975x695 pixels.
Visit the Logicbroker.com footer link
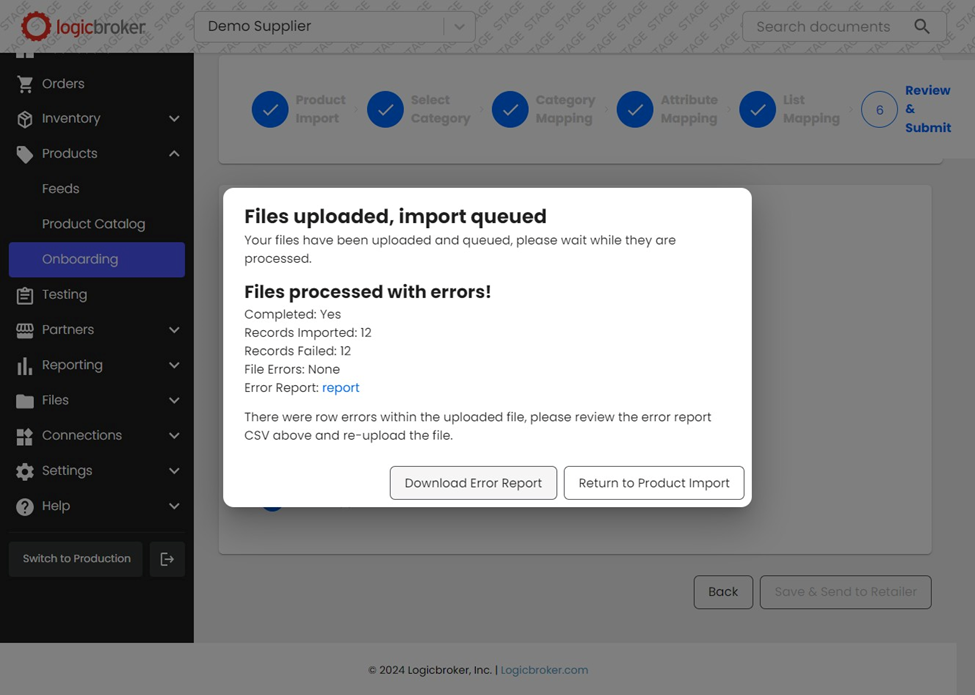click(544, 670)
